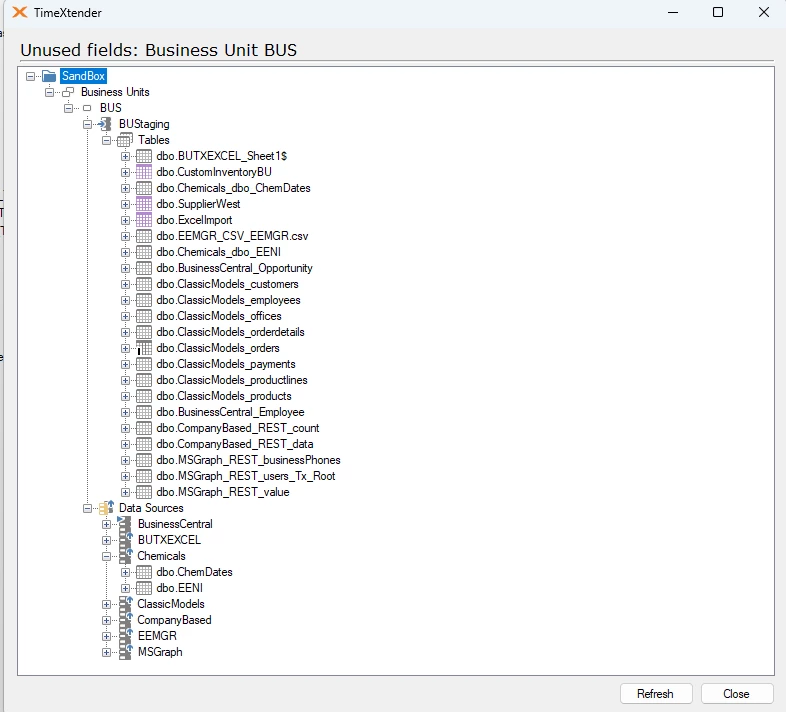Click the Business Units node icon
The height and width of the screenshot is (712, 786).
pos(68,92)
